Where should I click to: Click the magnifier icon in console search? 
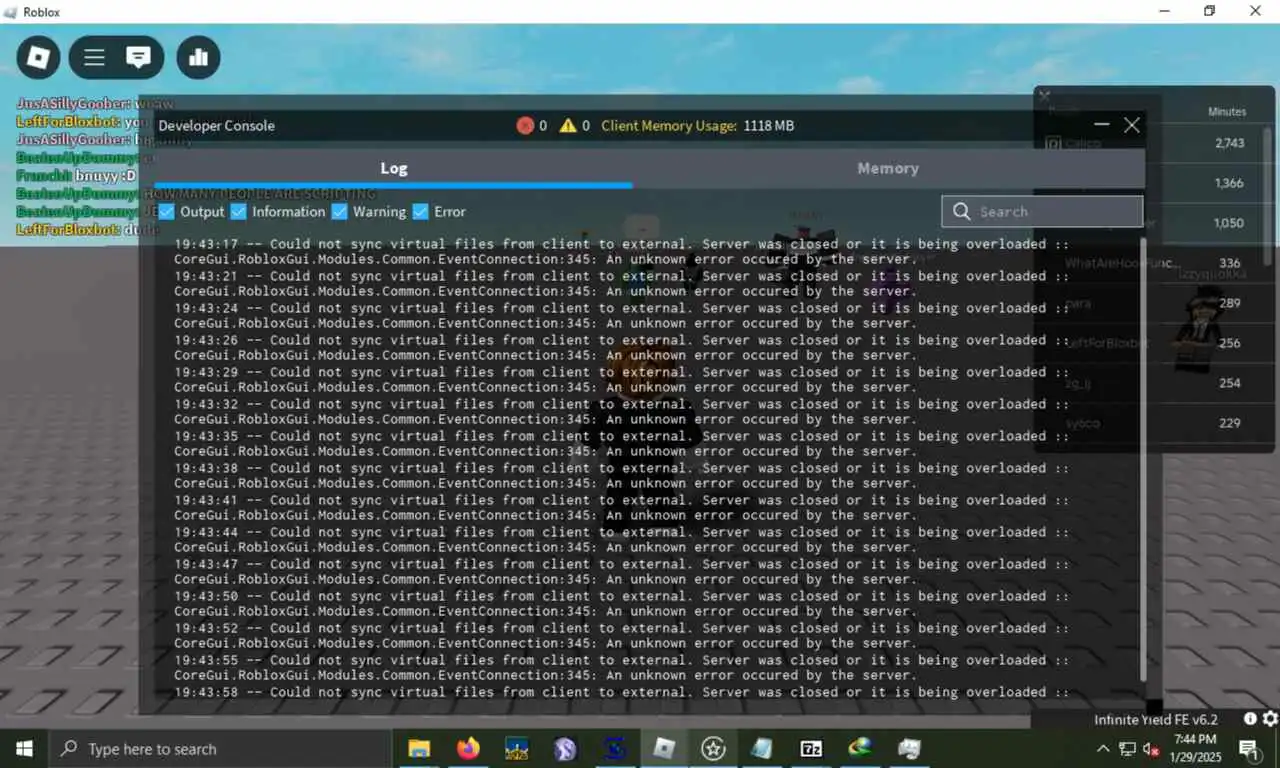click(962, 212)
